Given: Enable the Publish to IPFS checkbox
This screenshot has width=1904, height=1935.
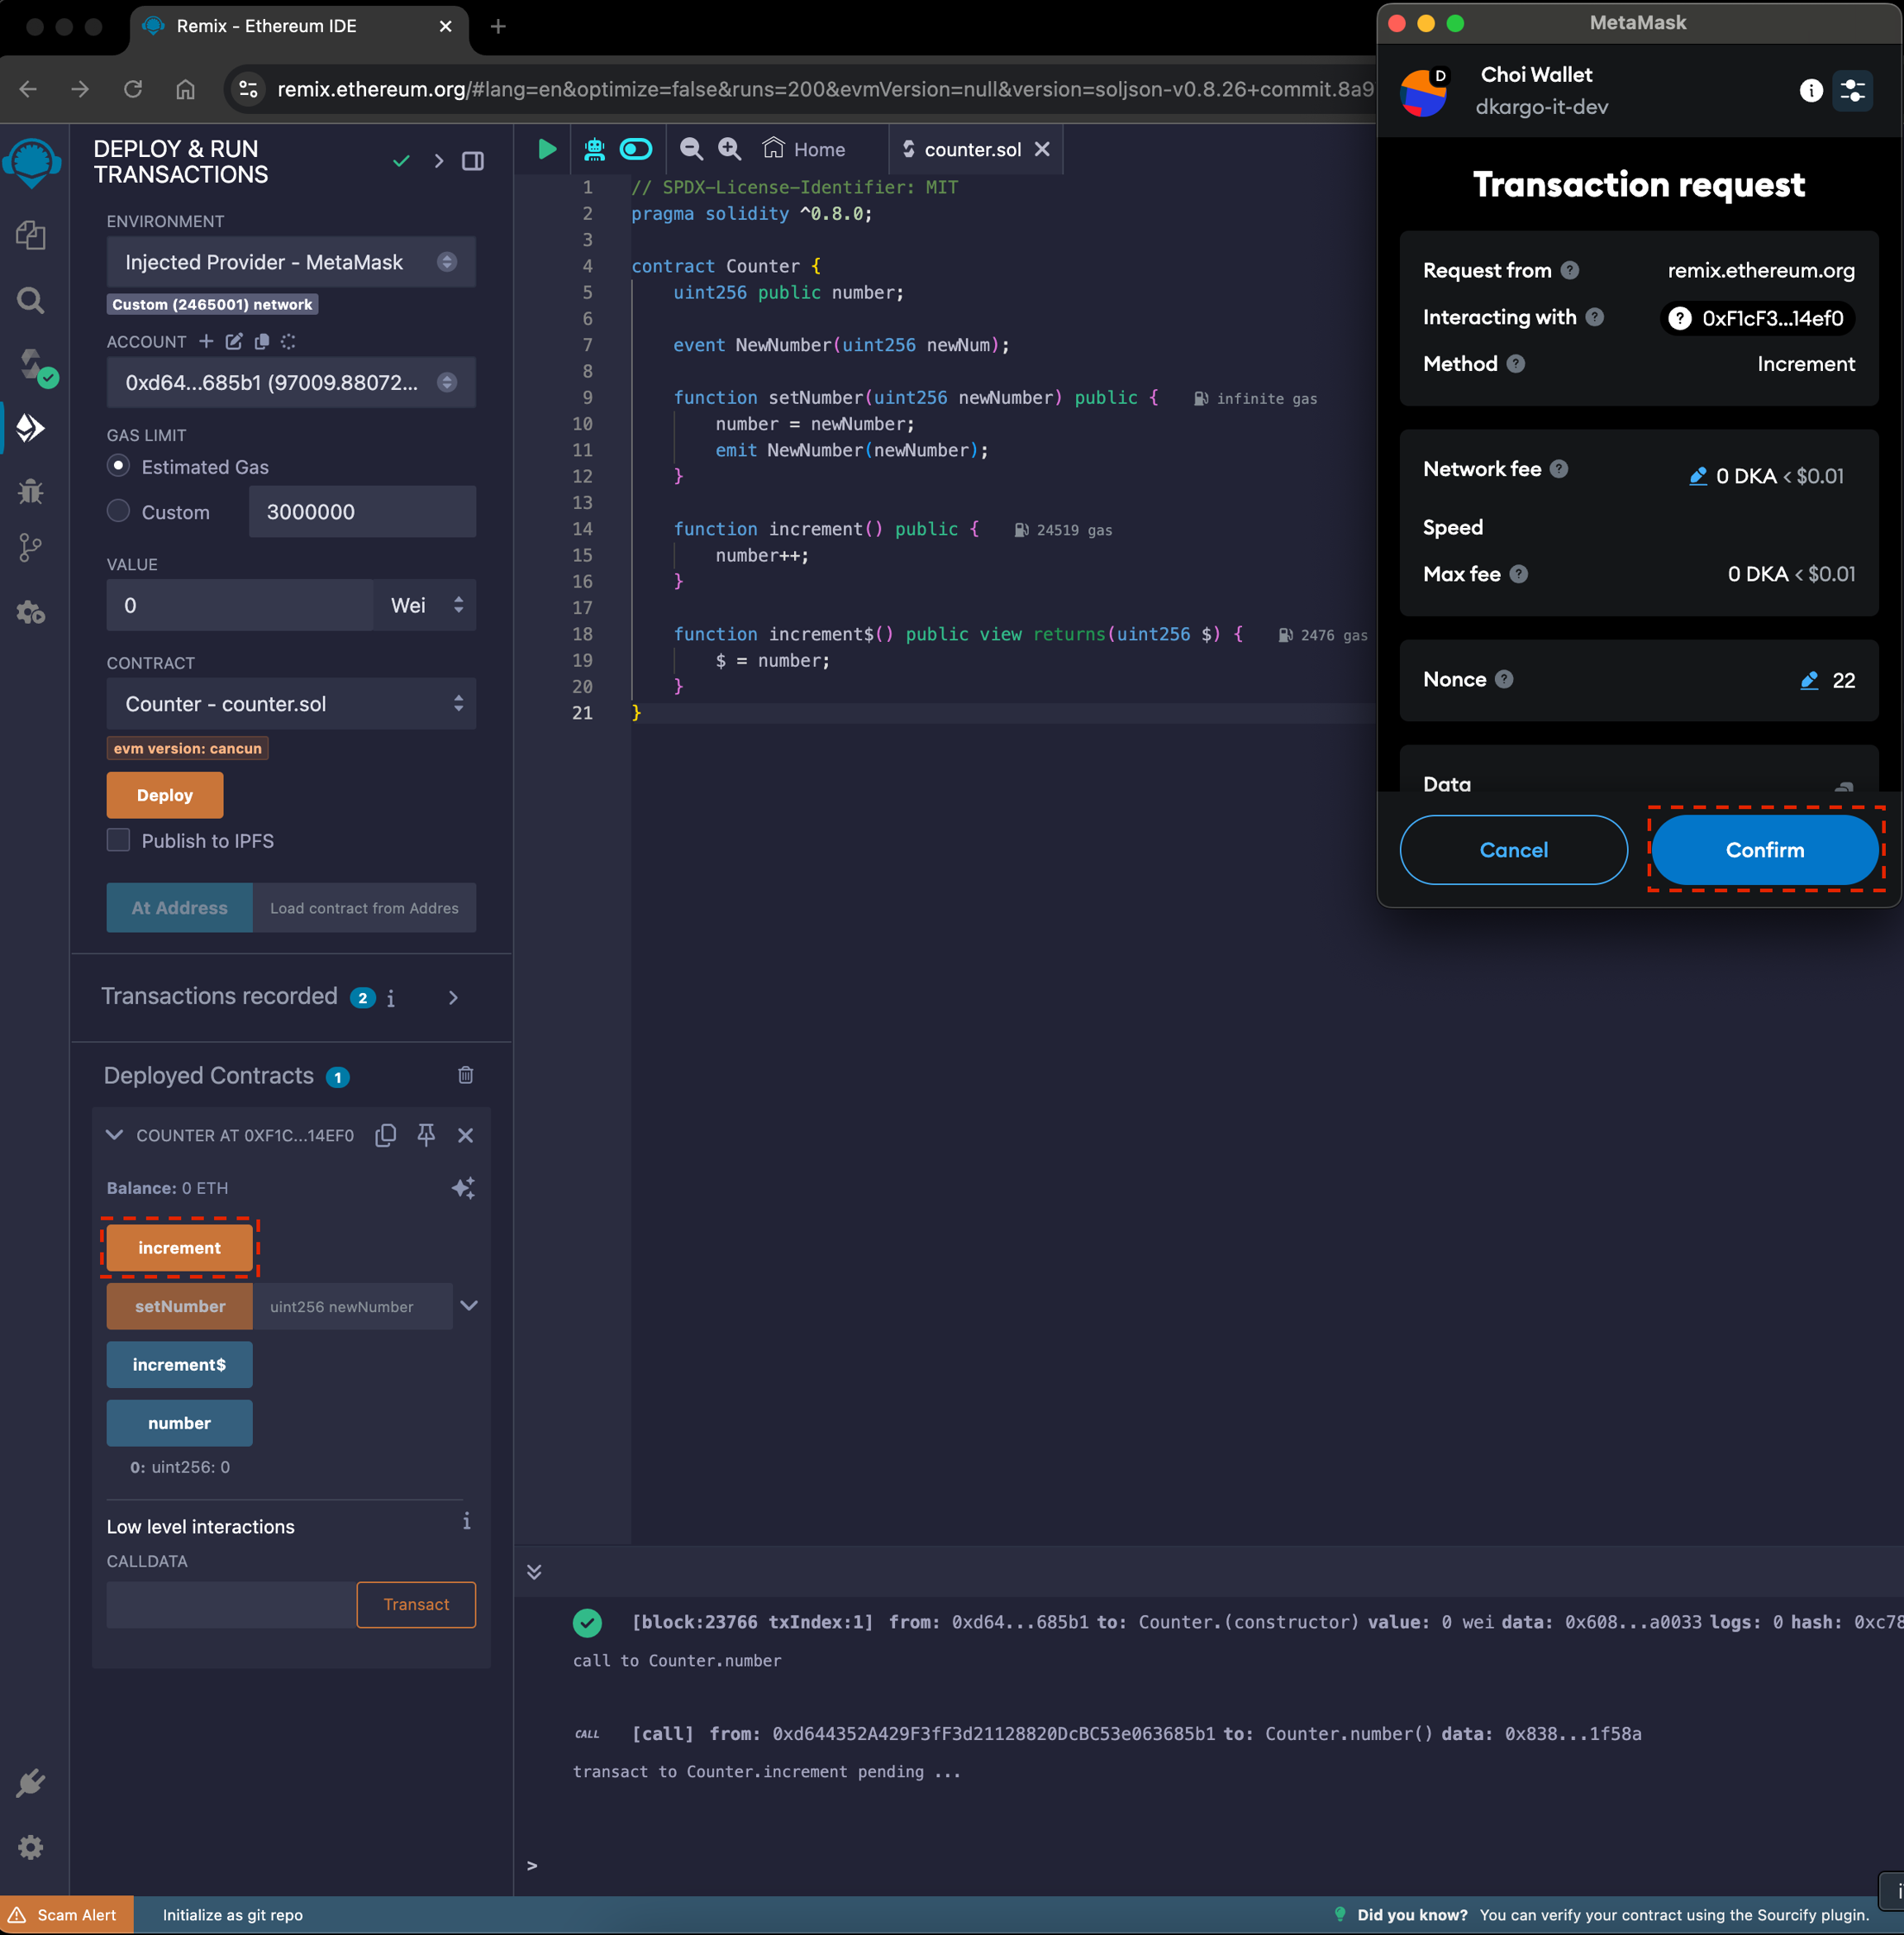Looking at the screenshot, I should tap(119, 840).
